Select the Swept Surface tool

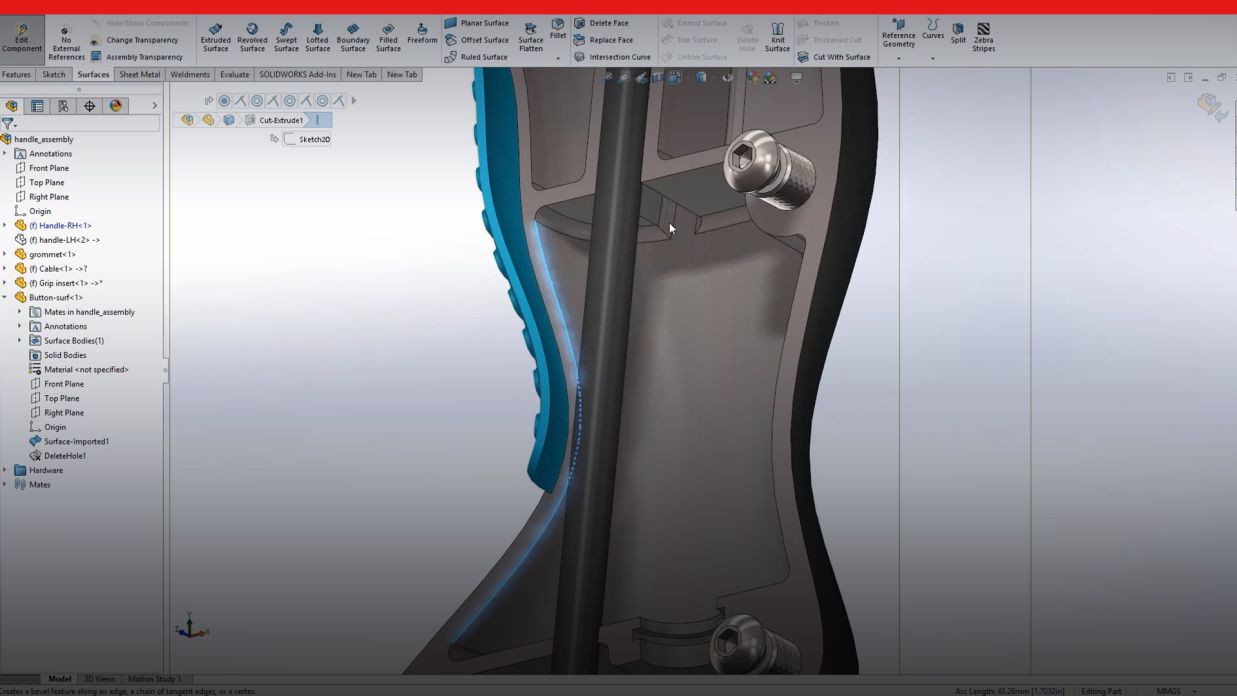pos(286,38)
